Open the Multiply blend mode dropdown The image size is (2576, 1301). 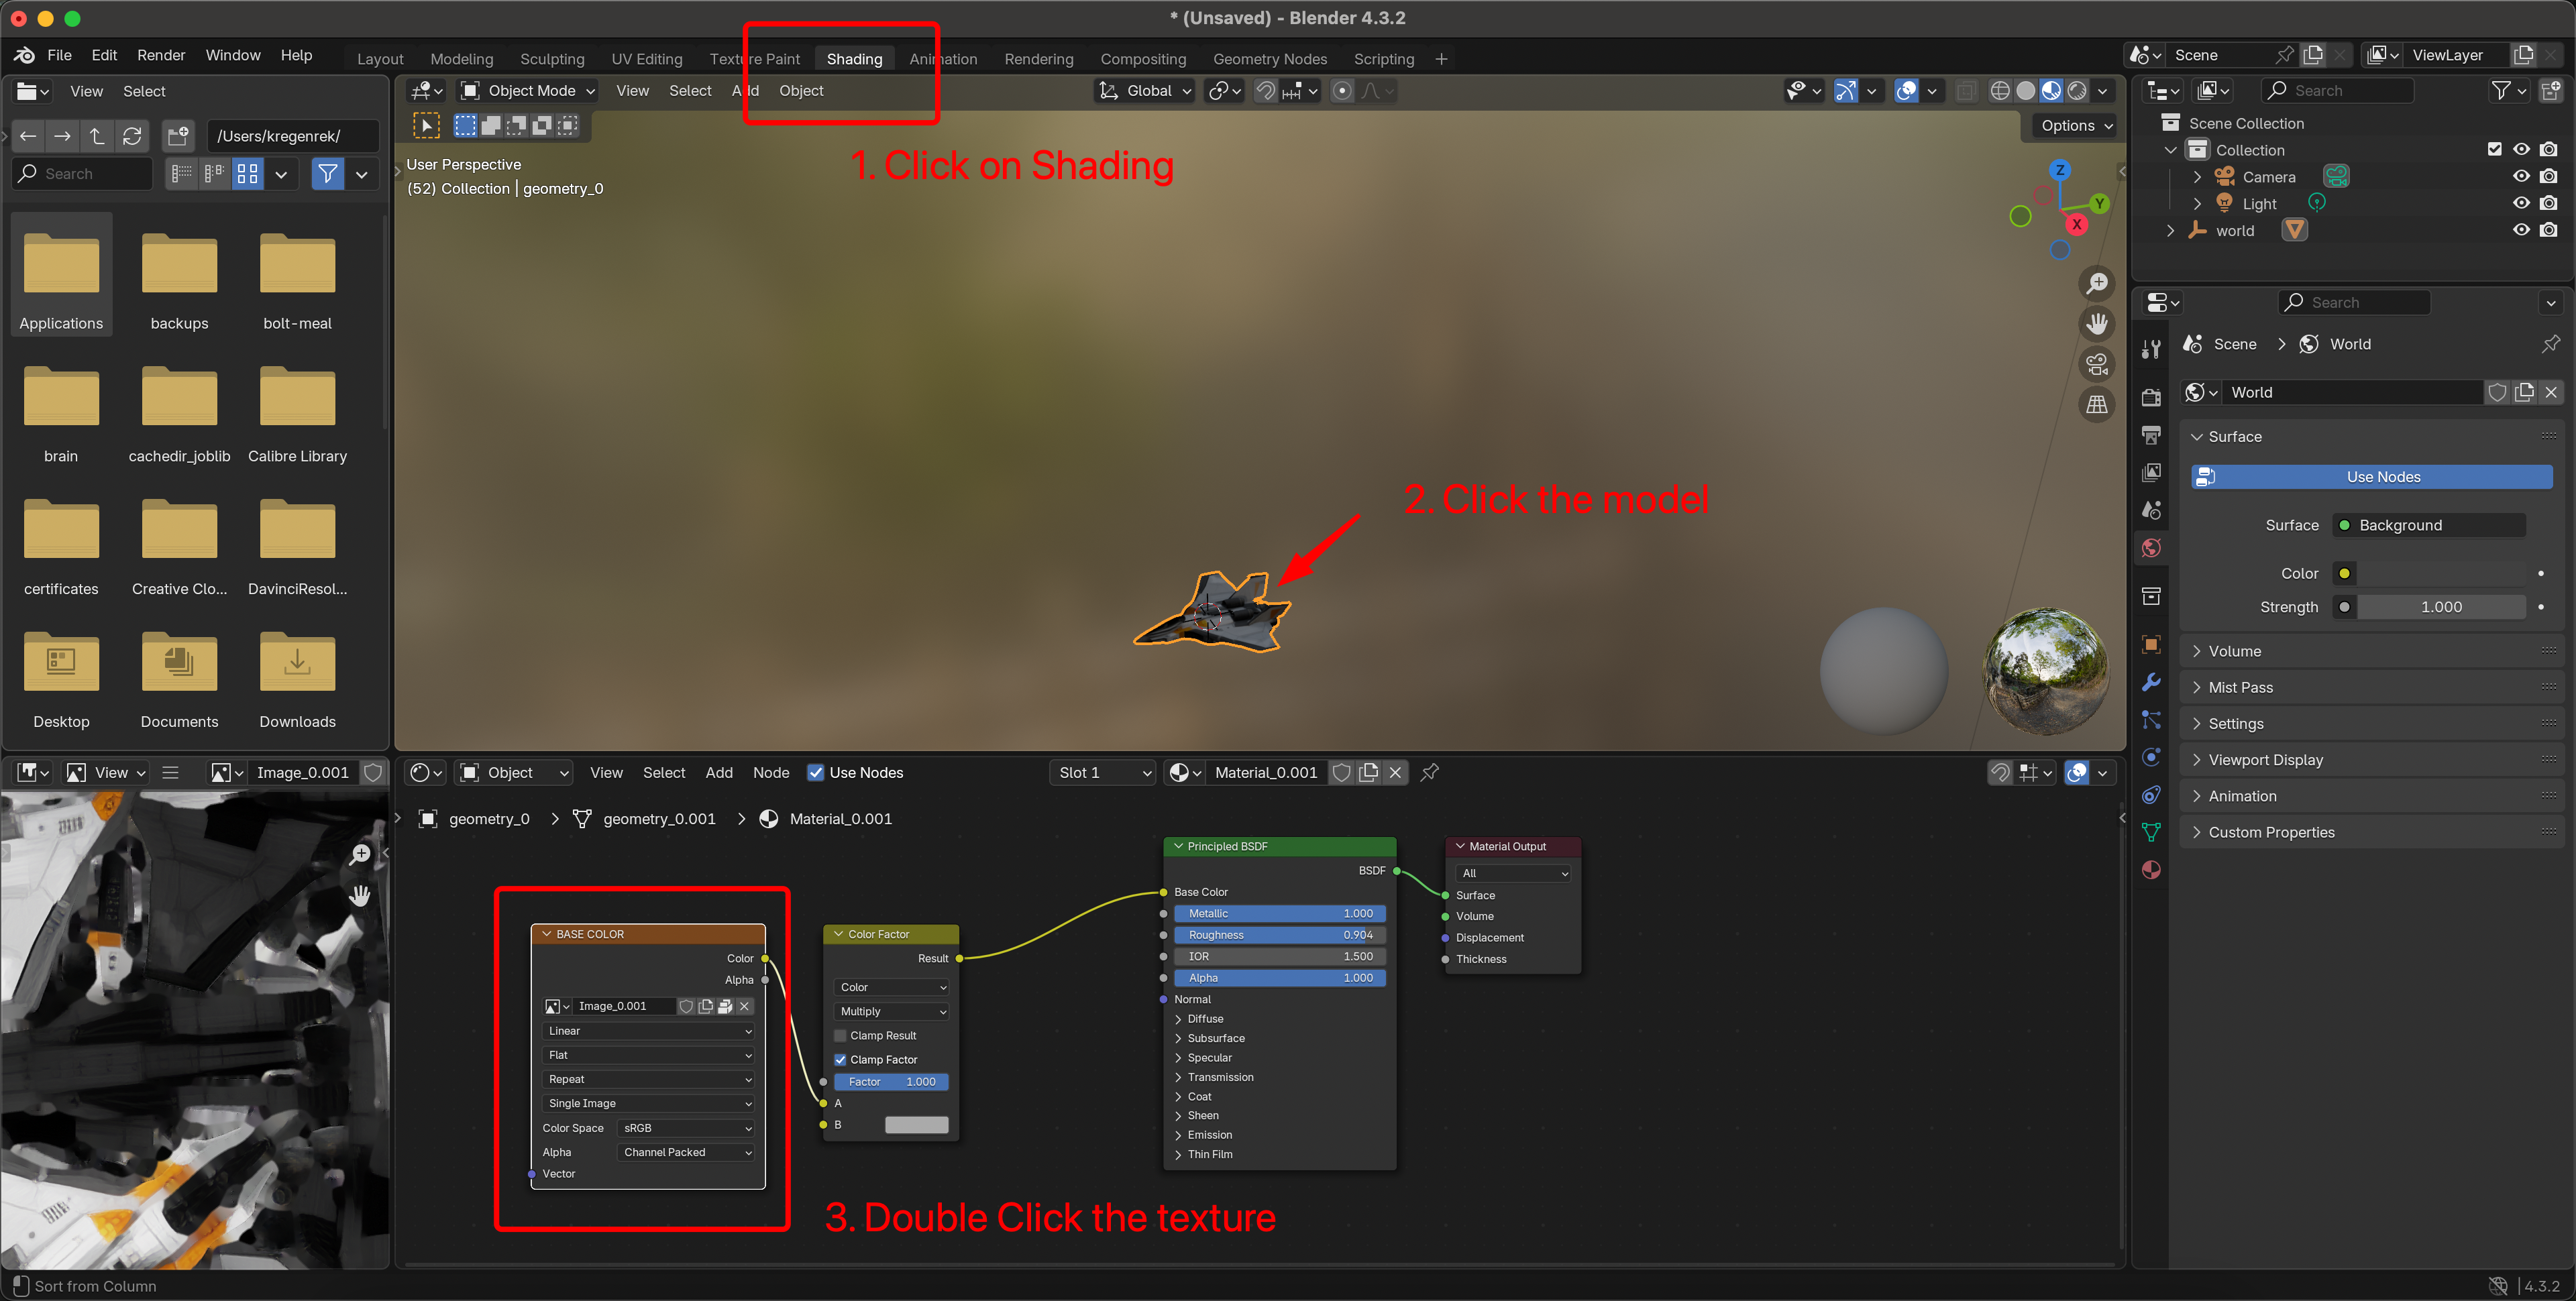tap(892, 1011)
